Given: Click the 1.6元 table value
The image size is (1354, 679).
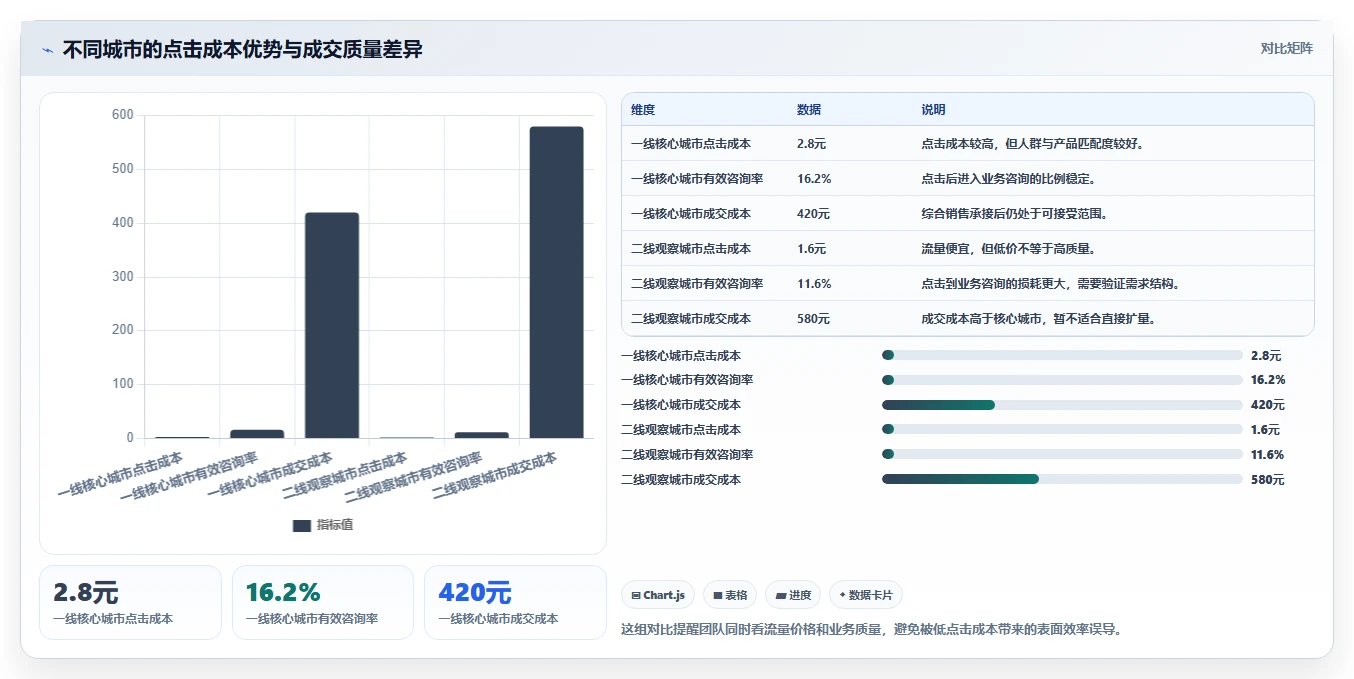Looking at the screenshot, I should pos(812,249).
